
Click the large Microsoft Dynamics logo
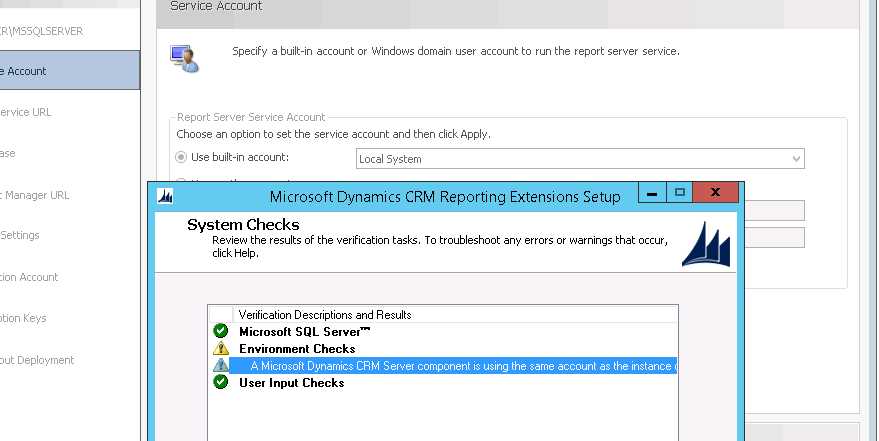[x=706, y=247]
